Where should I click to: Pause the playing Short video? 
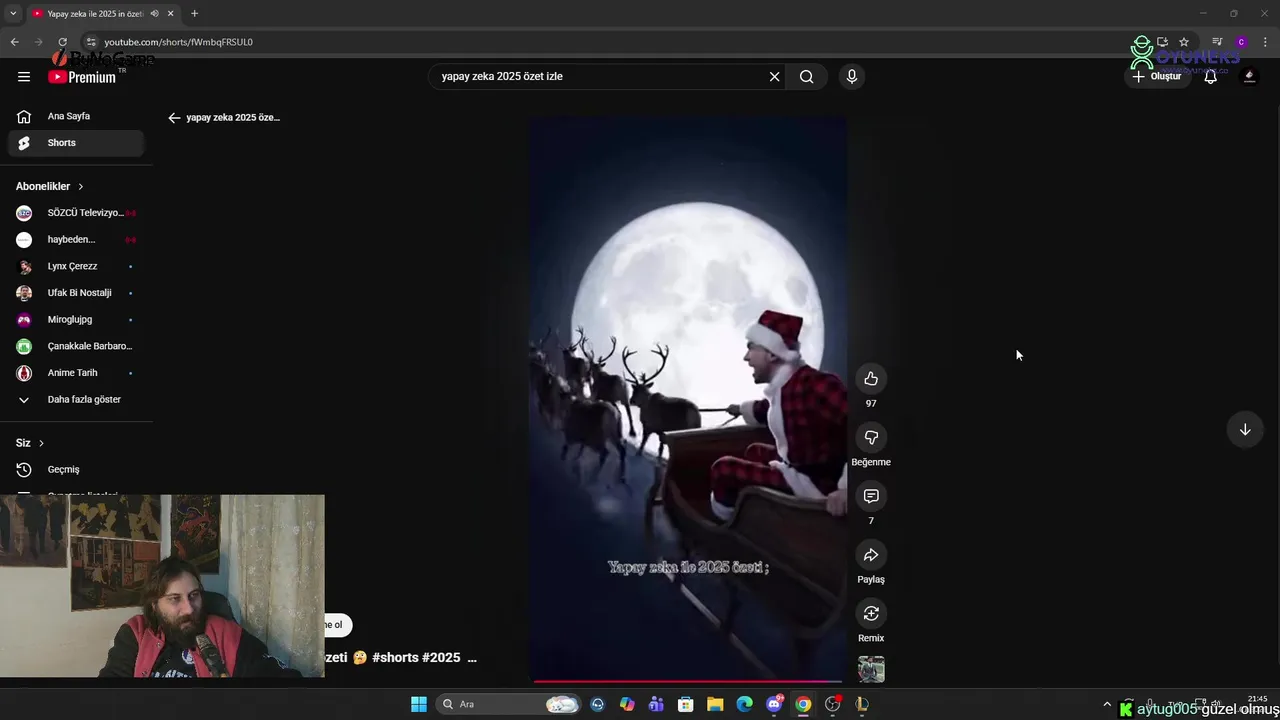click(x=688, y=400)
